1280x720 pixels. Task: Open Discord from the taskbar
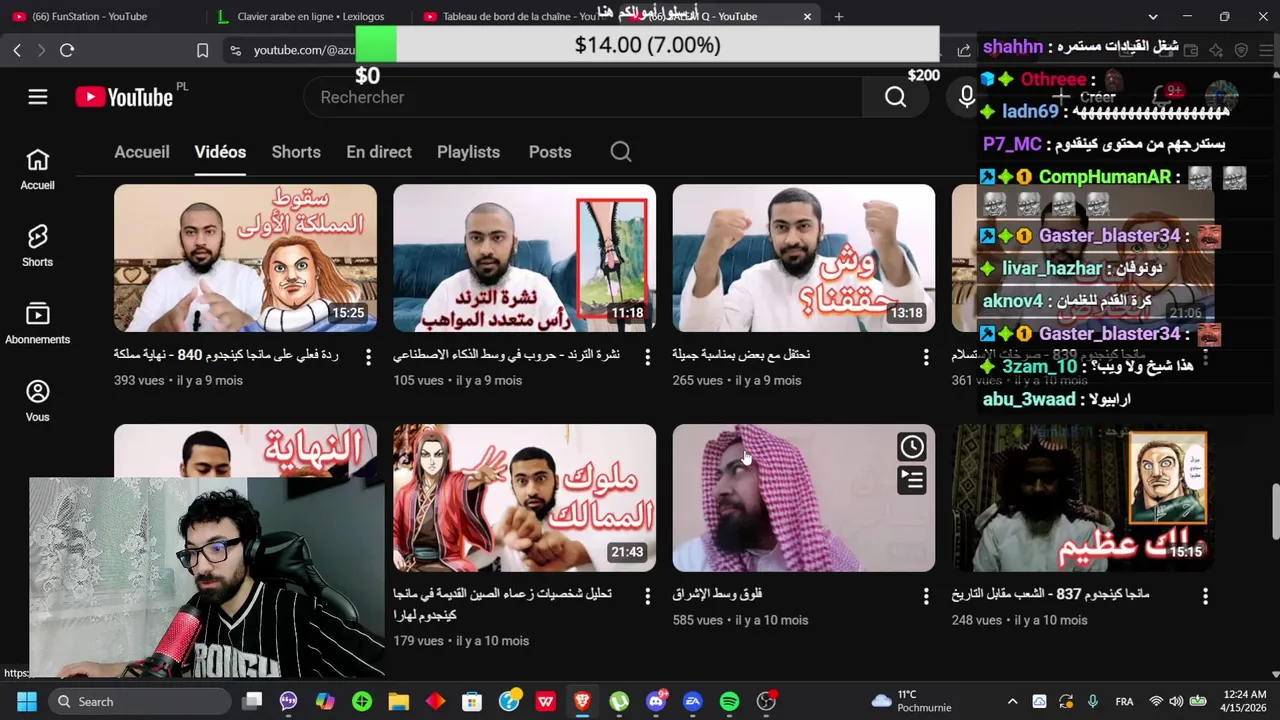coord(656,702)
